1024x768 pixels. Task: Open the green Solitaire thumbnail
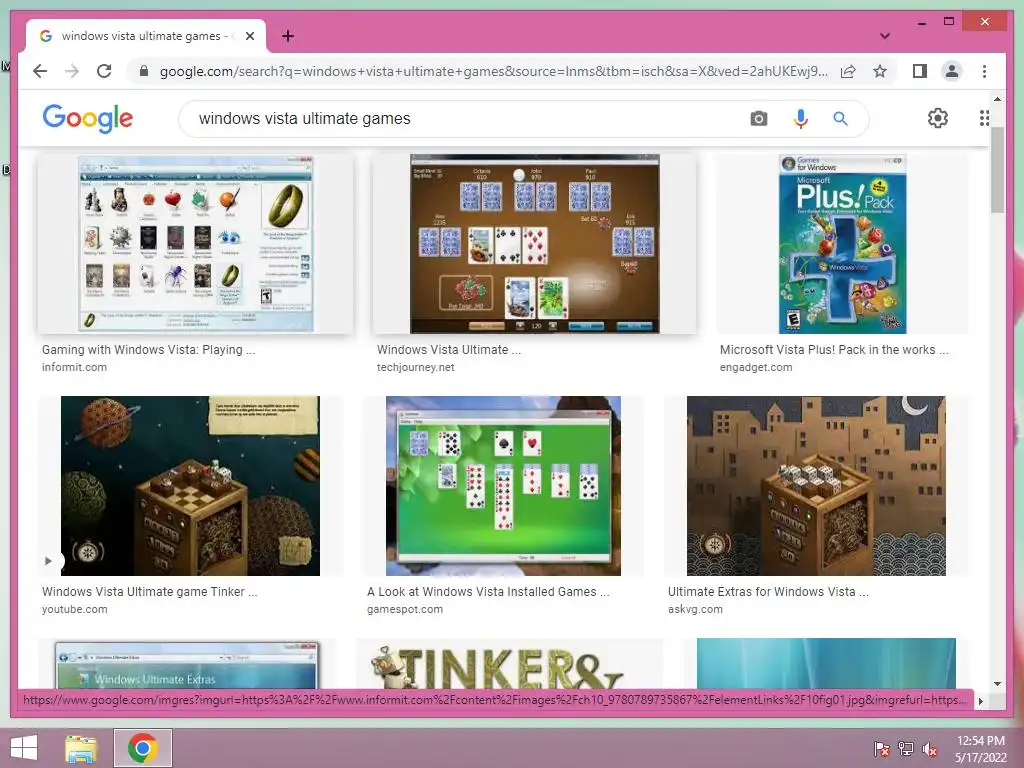pos(504,486)
